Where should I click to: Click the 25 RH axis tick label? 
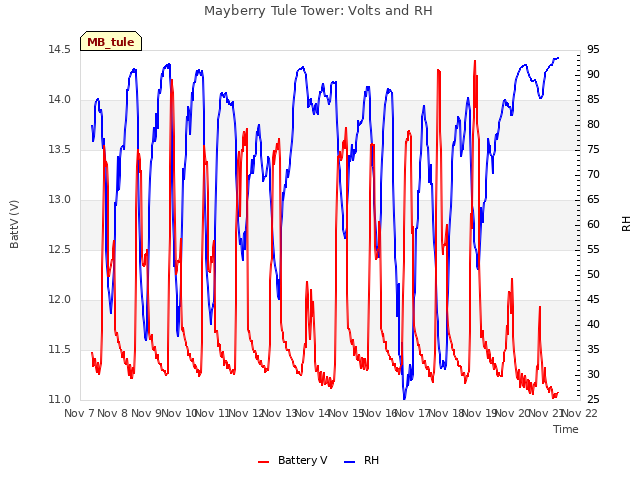[x=593, y=399]
